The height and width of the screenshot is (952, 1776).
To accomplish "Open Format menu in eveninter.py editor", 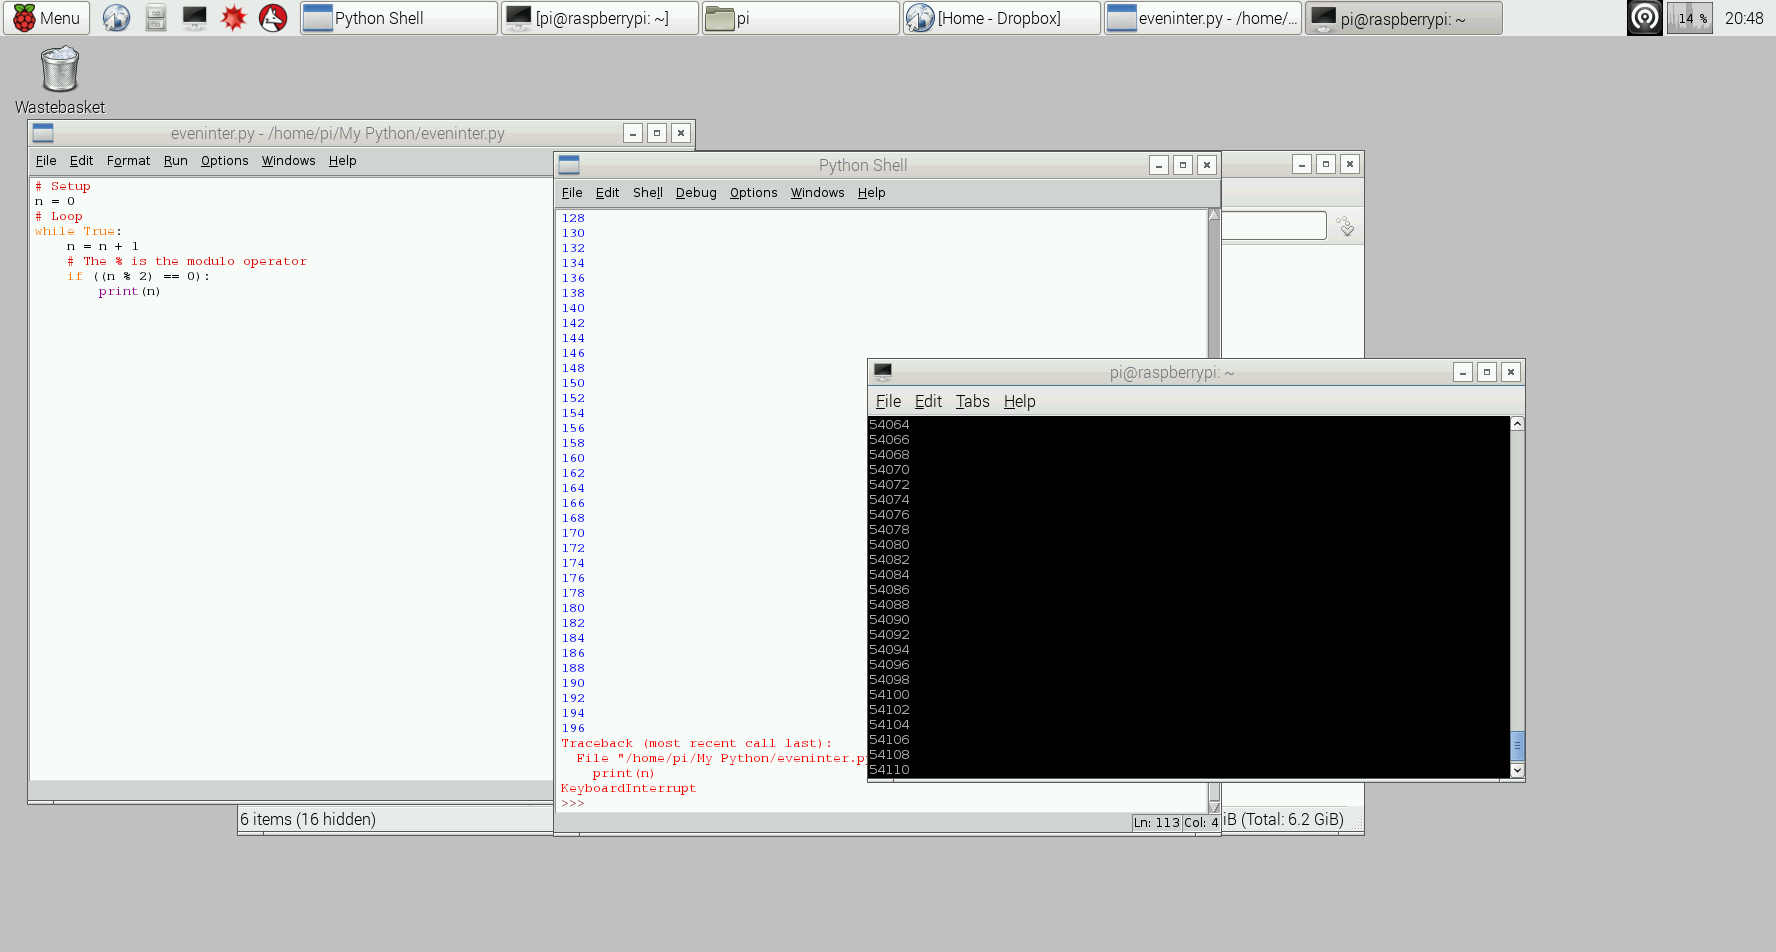I will (128, 161).
